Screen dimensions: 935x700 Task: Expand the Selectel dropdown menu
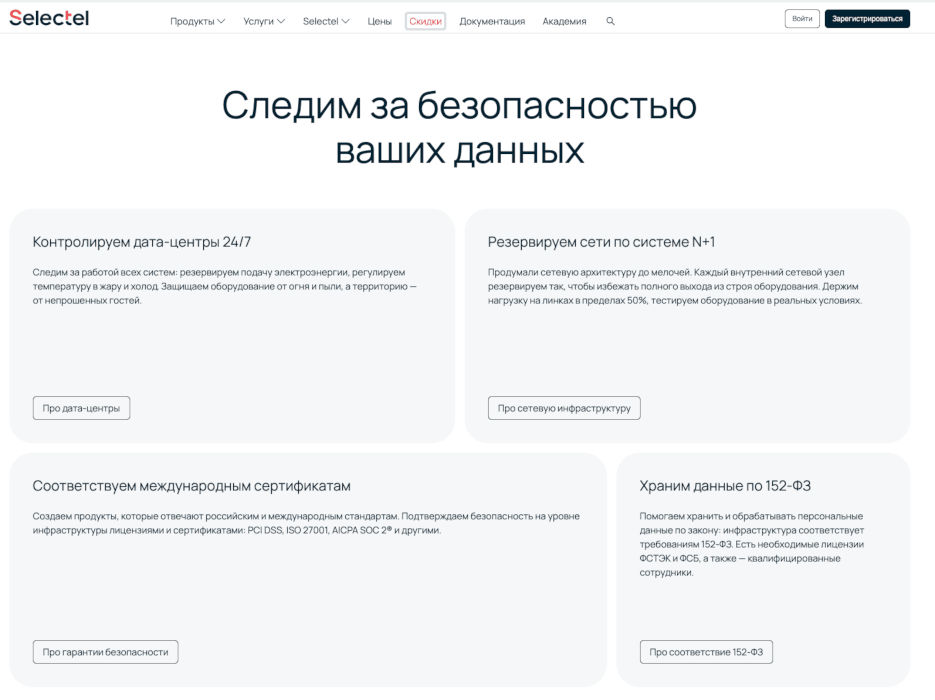[x=326, y=21]
